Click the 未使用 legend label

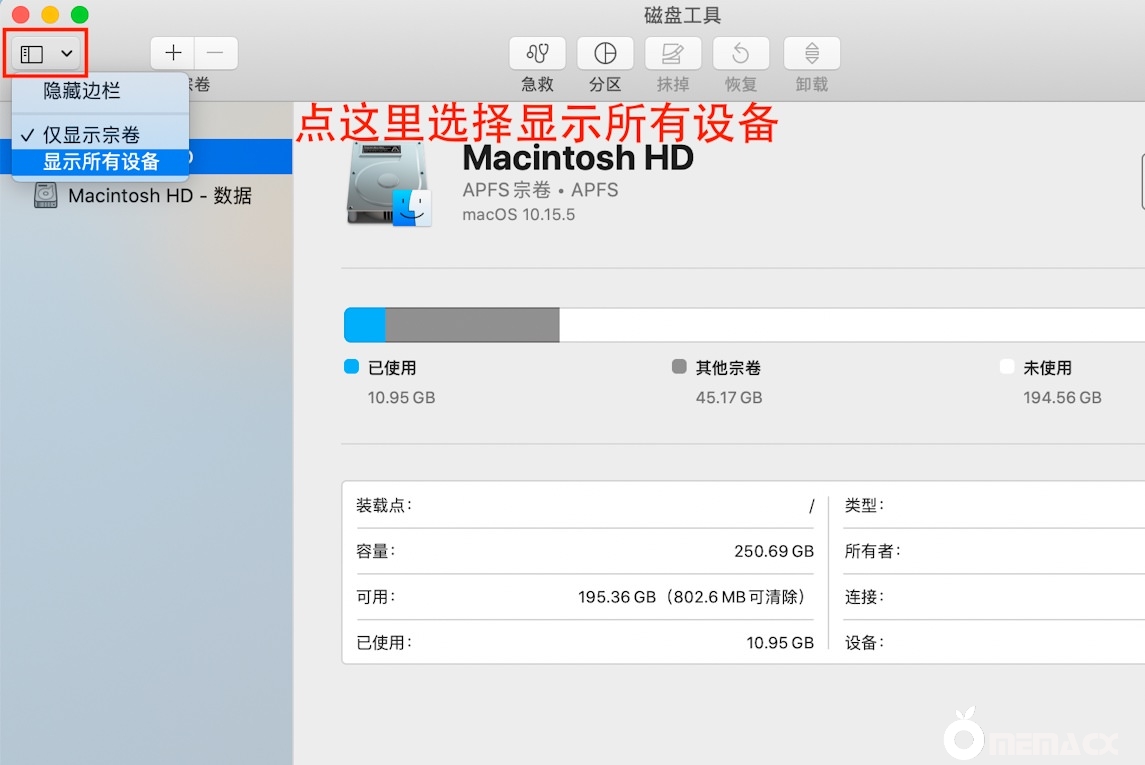click(1047, 367)
